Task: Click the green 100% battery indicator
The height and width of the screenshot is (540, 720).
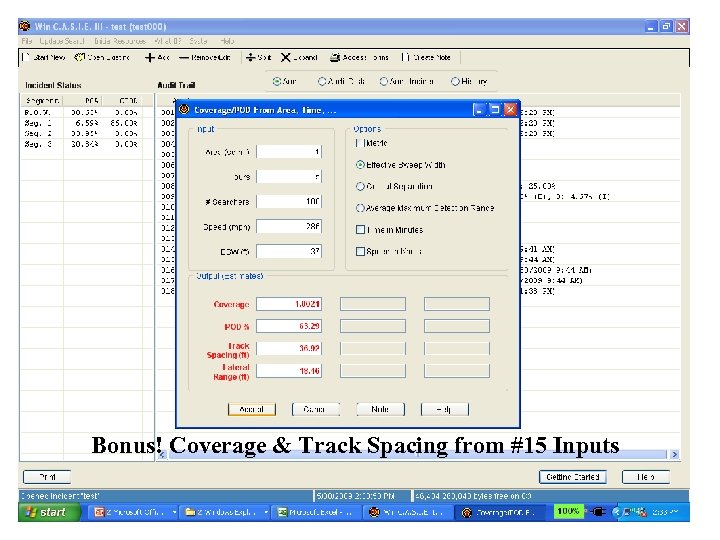Action: 568,511
